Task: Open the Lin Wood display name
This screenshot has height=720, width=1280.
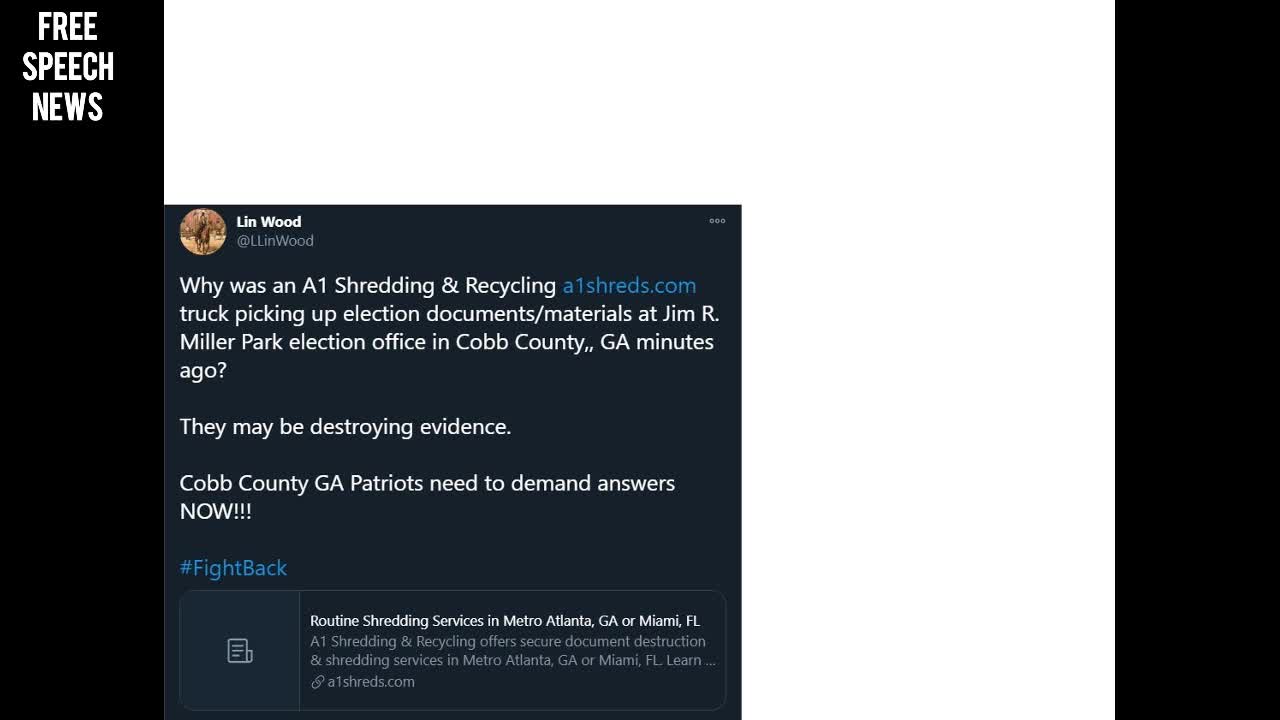Action: (268, 222)
